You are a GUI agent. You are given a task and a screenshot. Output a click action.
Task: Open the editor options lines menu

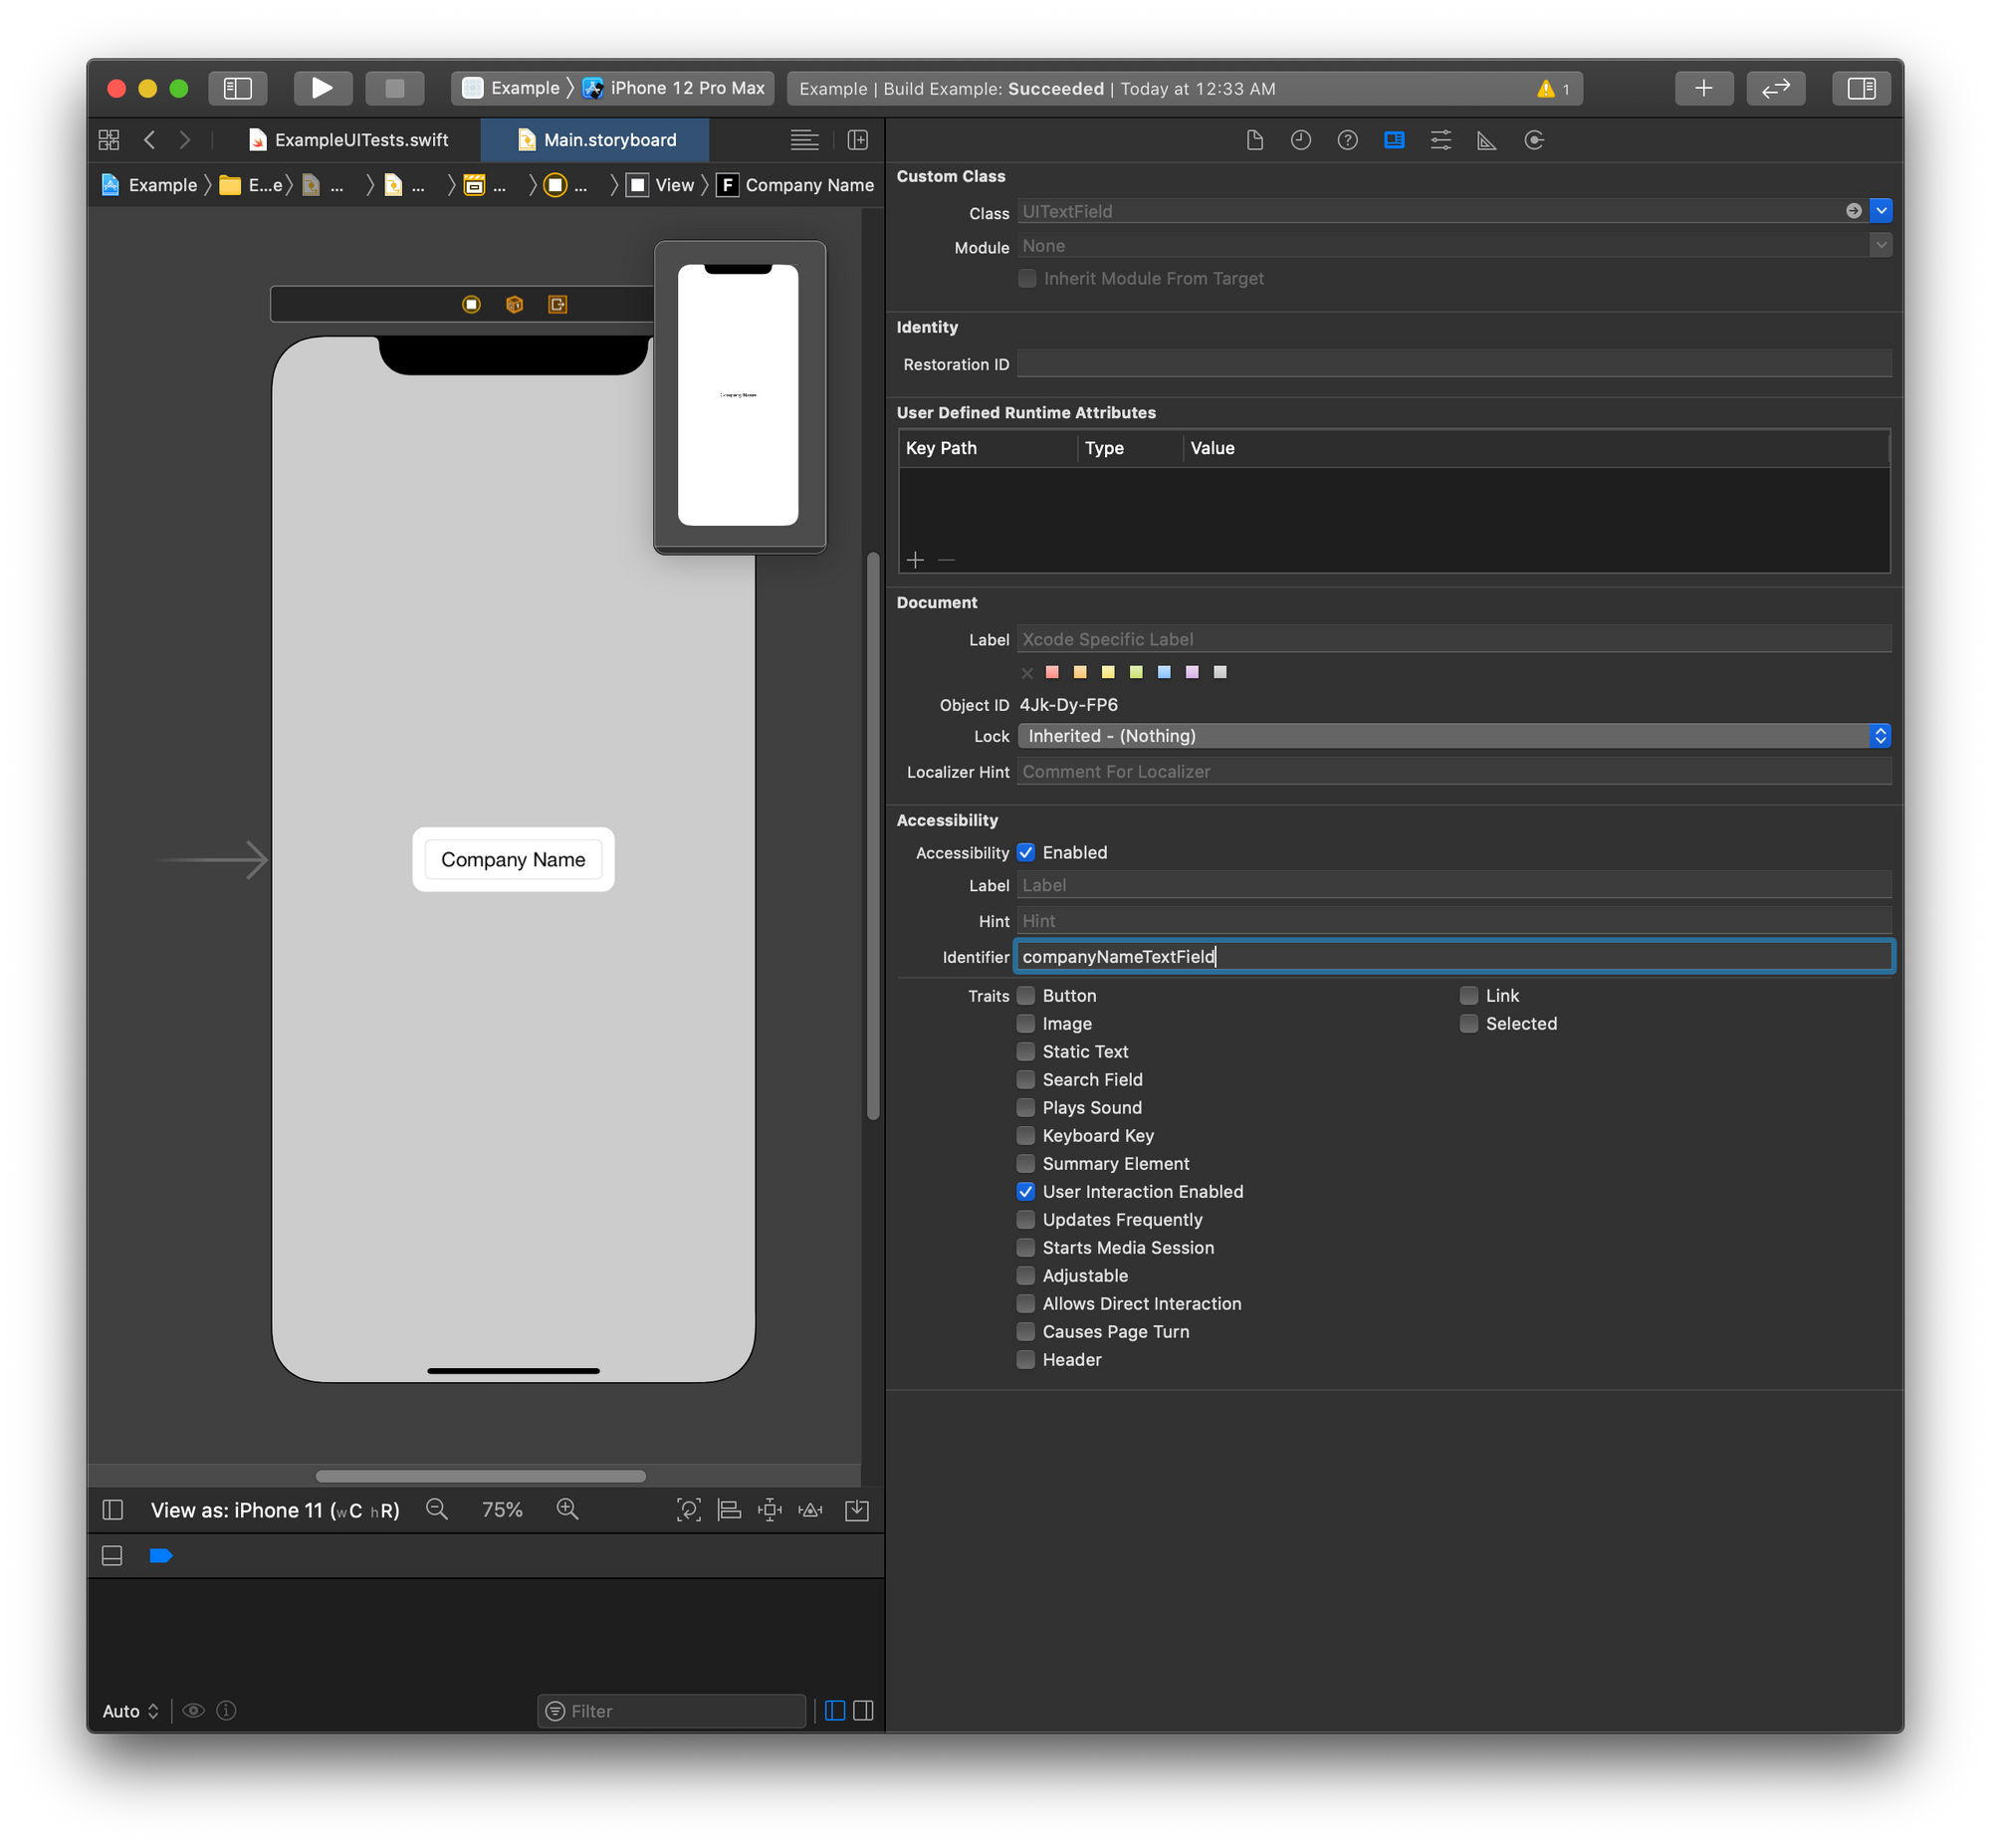(804, 140)
